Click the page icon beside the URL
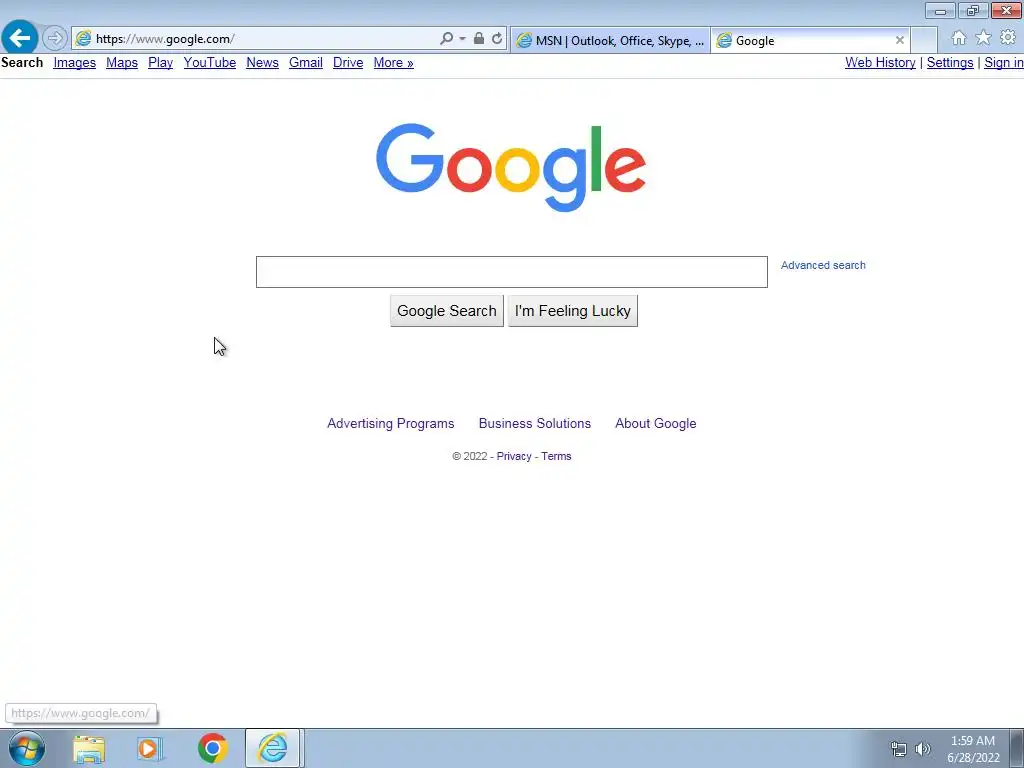 coord(83,39)
